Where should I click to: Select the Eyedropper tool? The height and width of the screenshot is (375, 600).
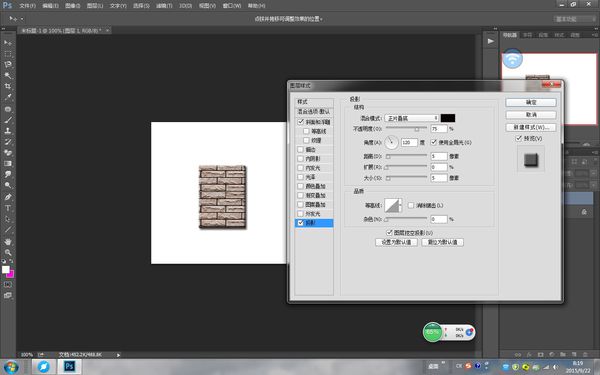(8, 98)
